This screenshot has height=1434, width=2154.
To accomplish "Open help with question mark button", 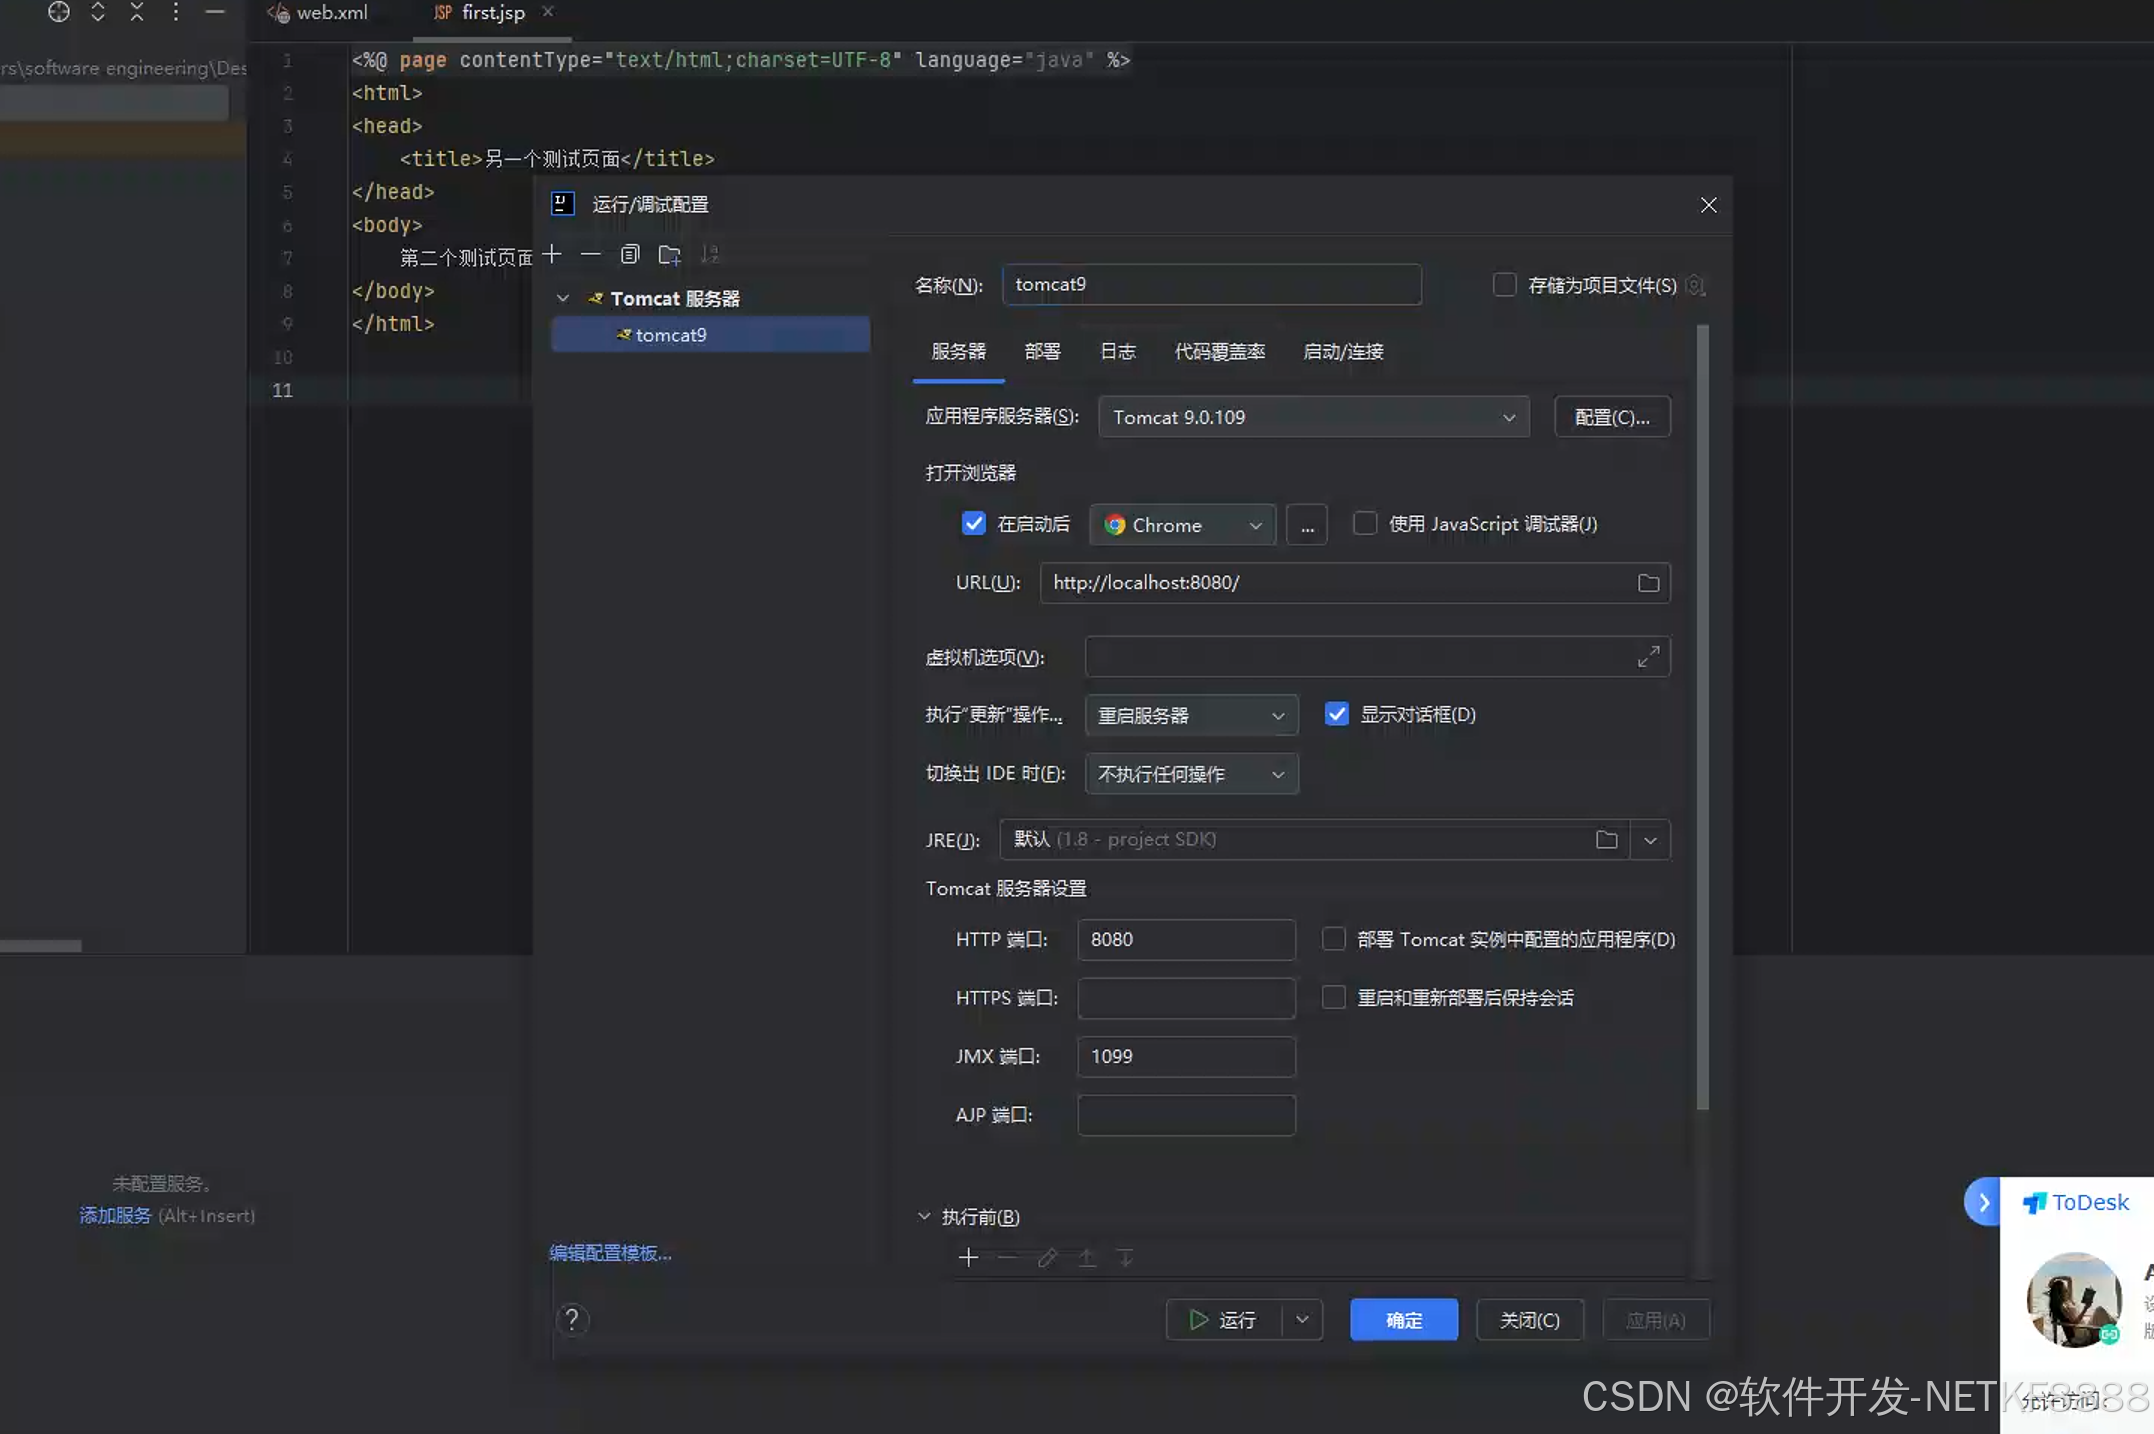I will pos(572,1320).
